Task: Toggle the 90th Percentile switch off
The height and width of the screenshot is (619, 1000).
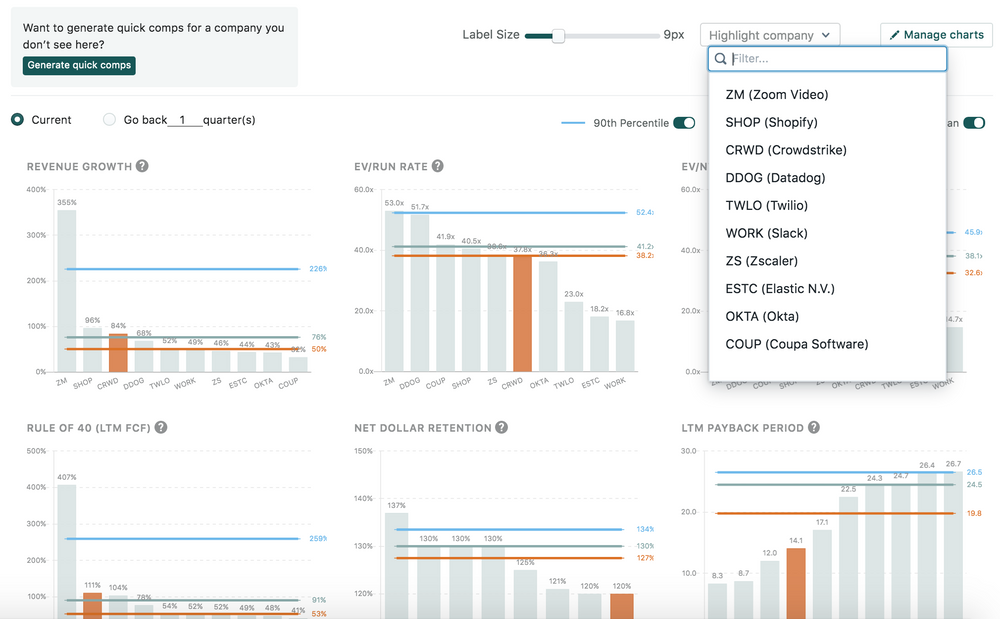Action: coord(683,122)
